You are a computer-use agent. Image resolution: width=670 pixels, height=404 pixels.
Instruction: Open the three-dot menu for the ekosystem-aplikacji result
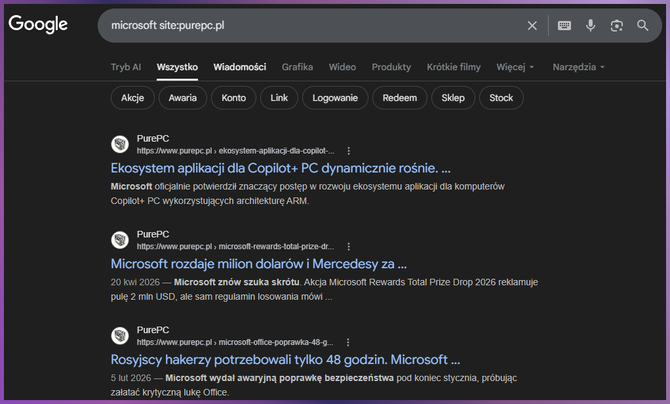tap(349, 151)
